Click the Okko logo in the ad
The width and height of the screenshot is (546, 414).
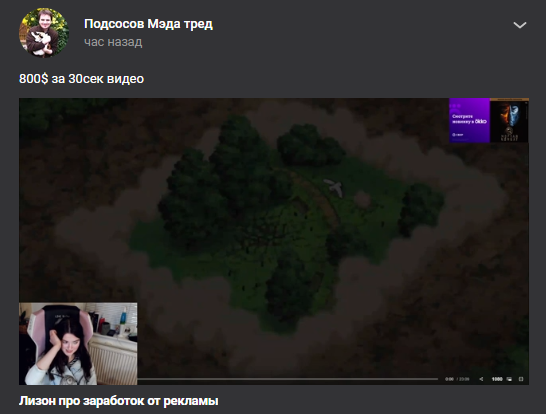pos(481,122)
